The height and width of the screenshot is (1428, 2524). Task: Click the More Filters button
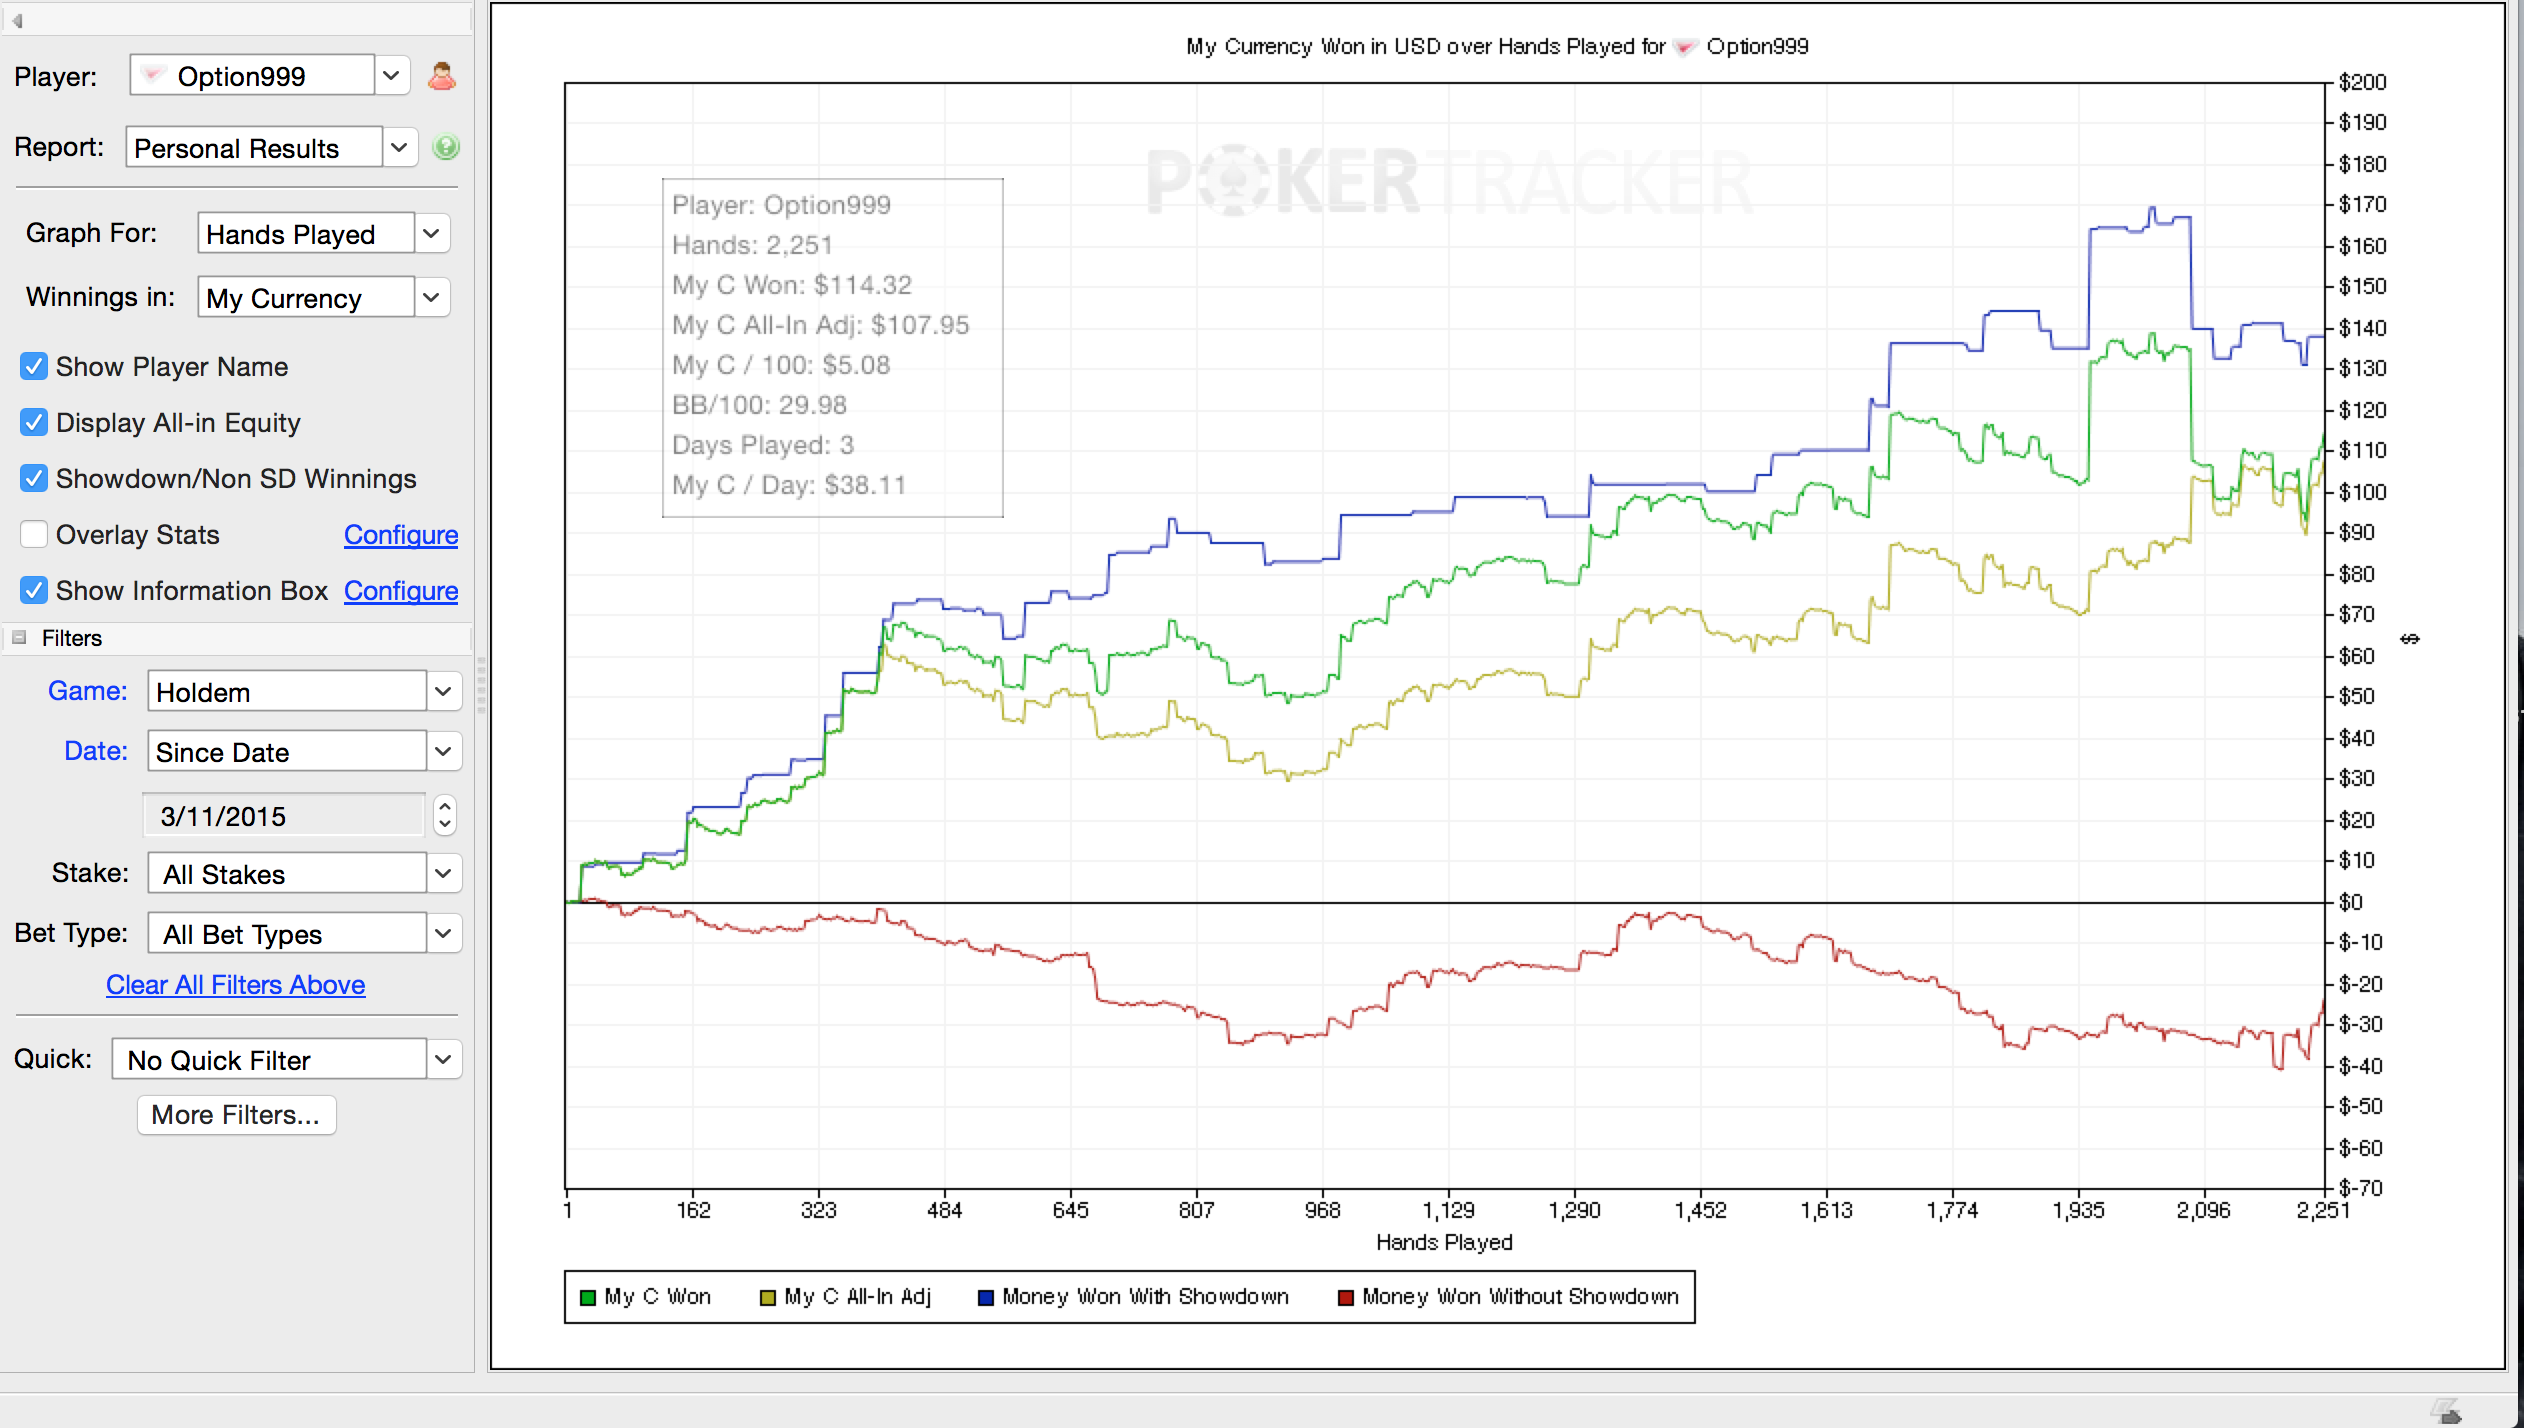pyautogui.click(x=236, y=1115)
